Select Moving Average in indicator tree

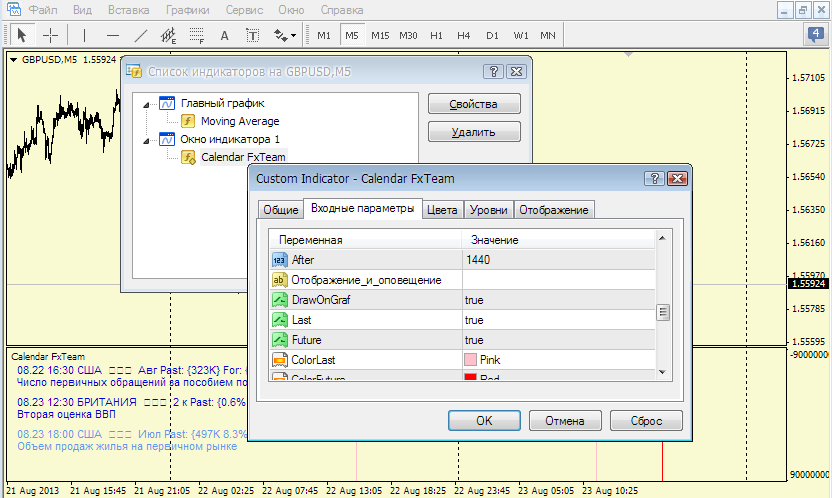coord(240,121)
